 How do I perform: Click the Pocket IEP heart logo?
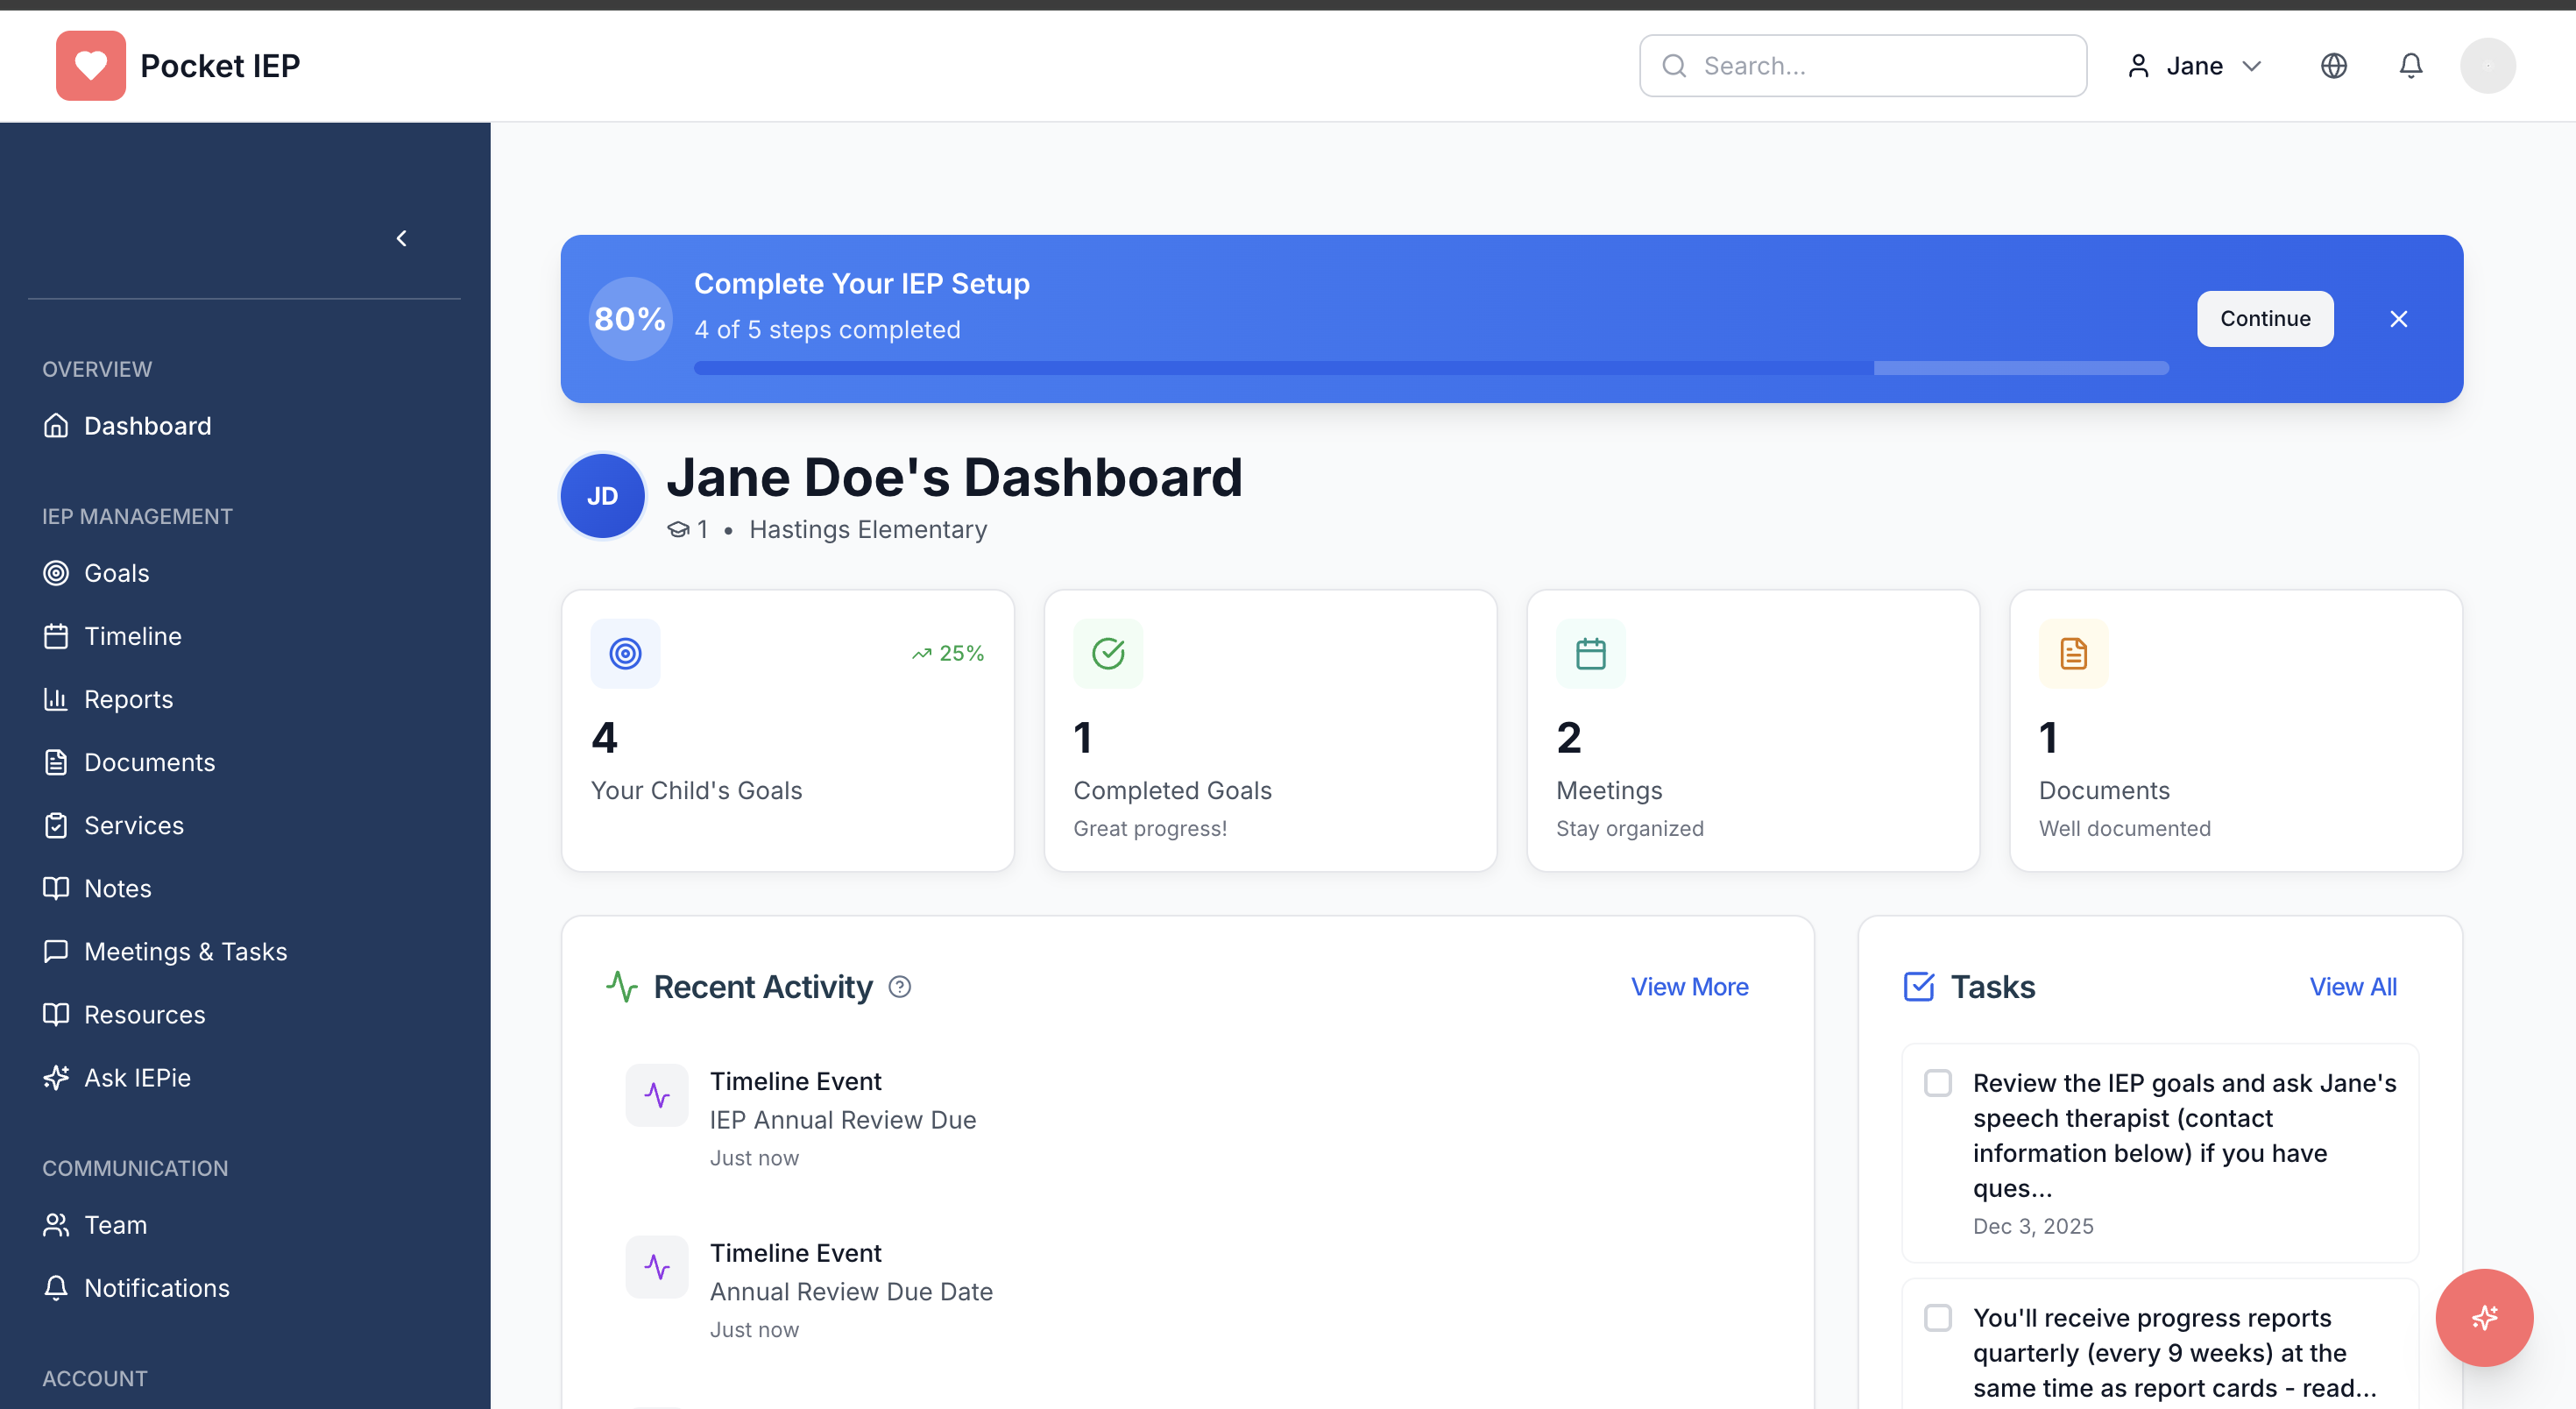tap(91, 66)
